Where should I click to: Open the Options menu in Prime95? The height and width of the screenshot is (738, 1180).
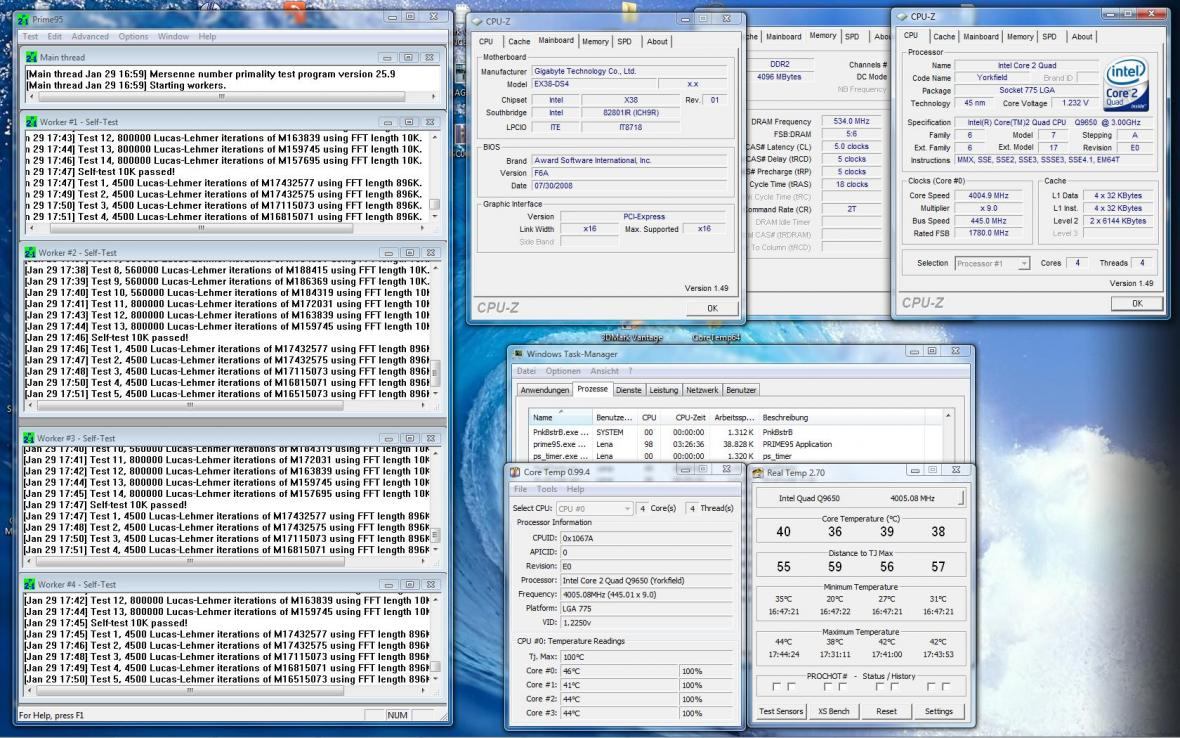coord(133,36)
